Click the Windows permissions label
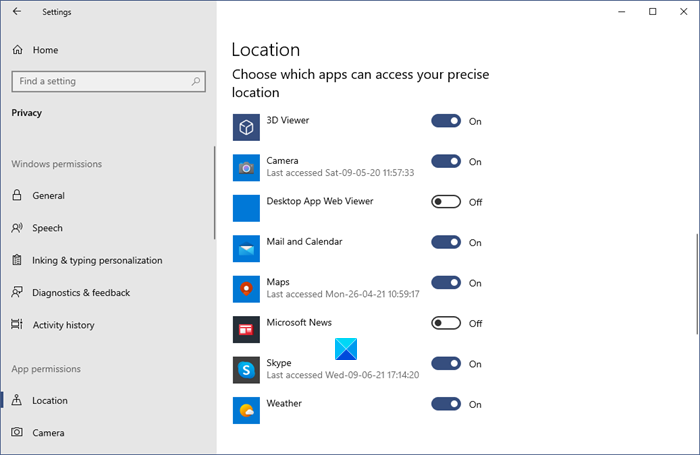 (x=57, y=164)
